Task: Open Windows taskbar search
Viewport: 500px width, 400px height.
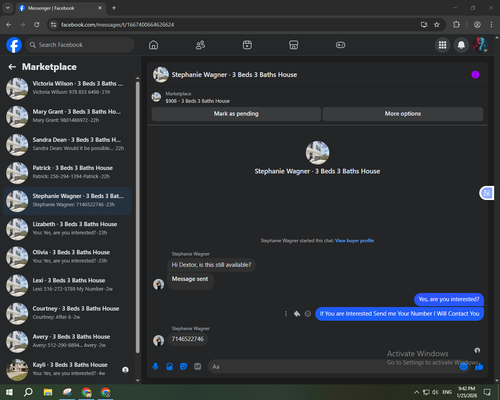Action: (28, 392)
